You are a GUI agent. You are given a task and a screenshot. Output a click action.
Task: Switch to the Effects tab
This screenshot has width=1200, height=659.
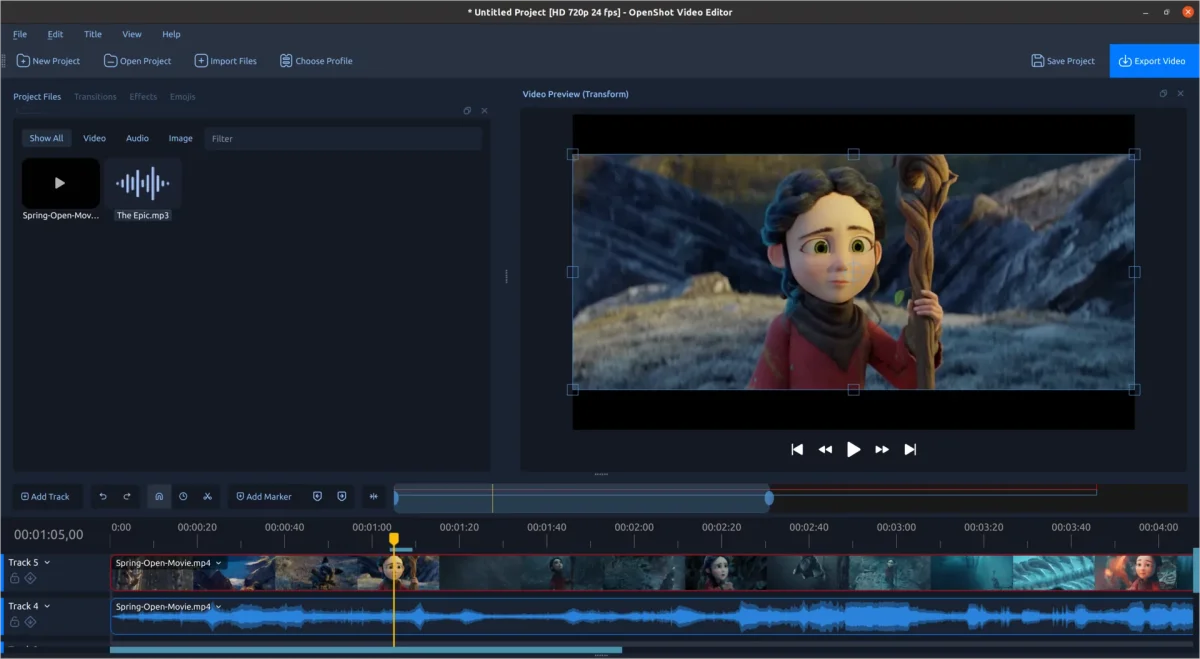point(143,97)
